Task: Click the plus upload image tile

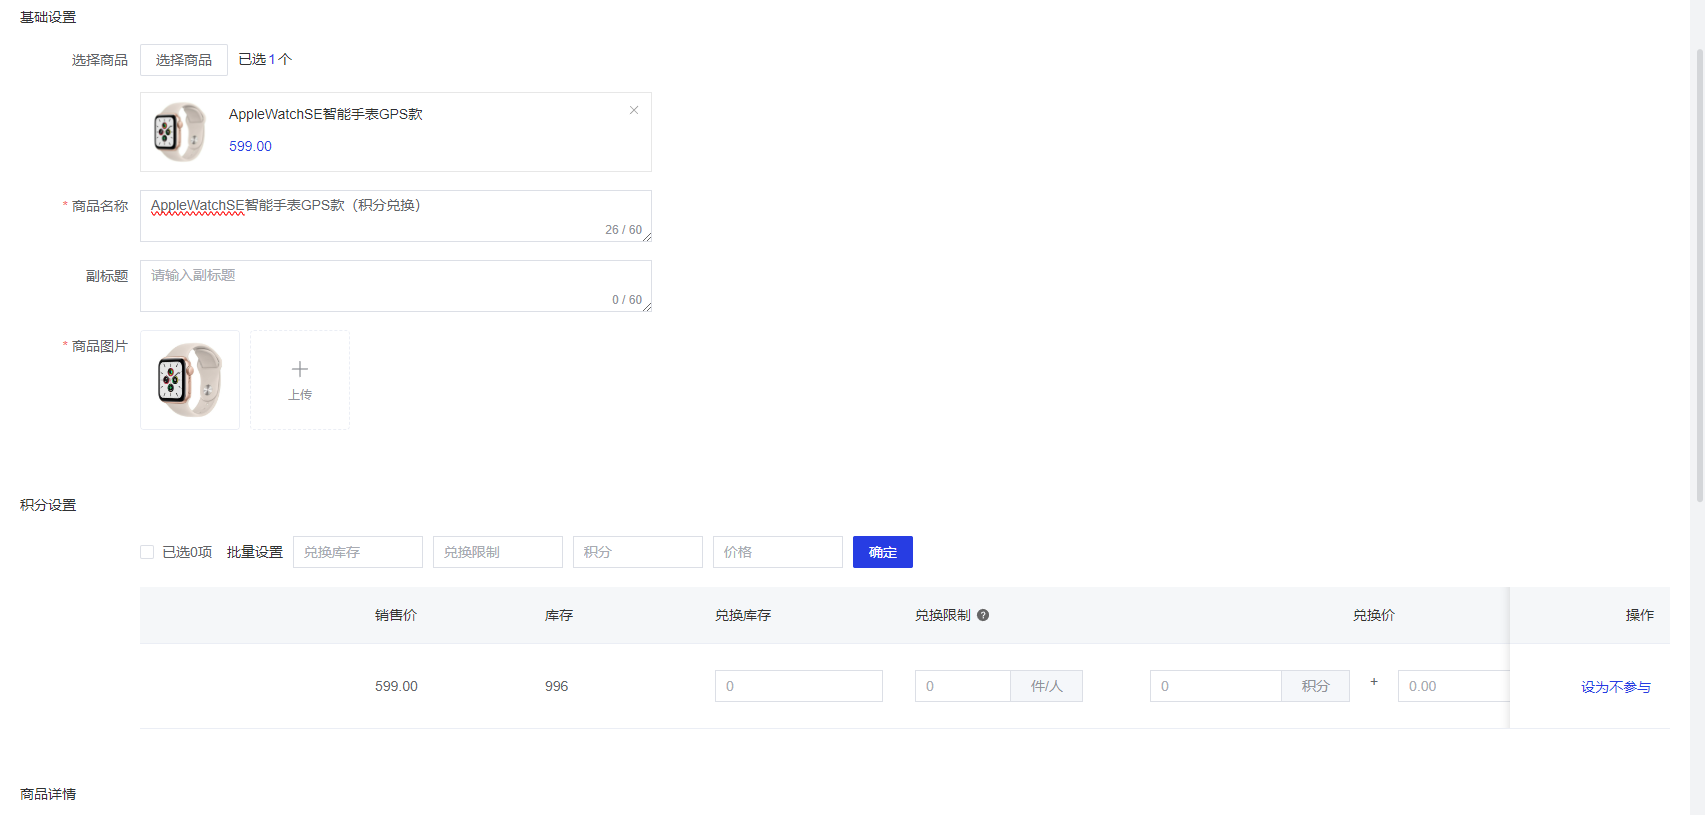Action: 300,380
